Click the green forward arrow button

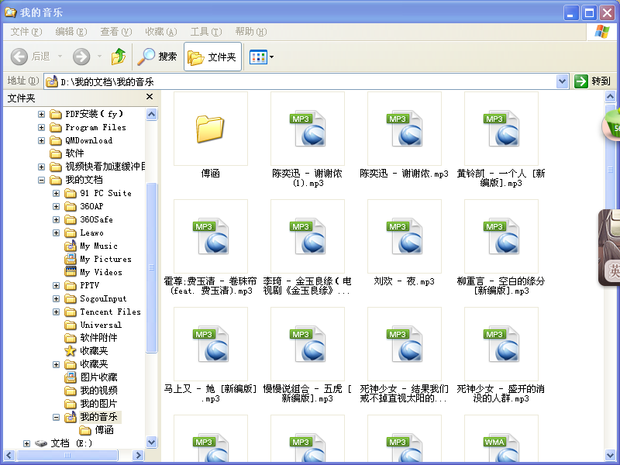tap(81, 57)
